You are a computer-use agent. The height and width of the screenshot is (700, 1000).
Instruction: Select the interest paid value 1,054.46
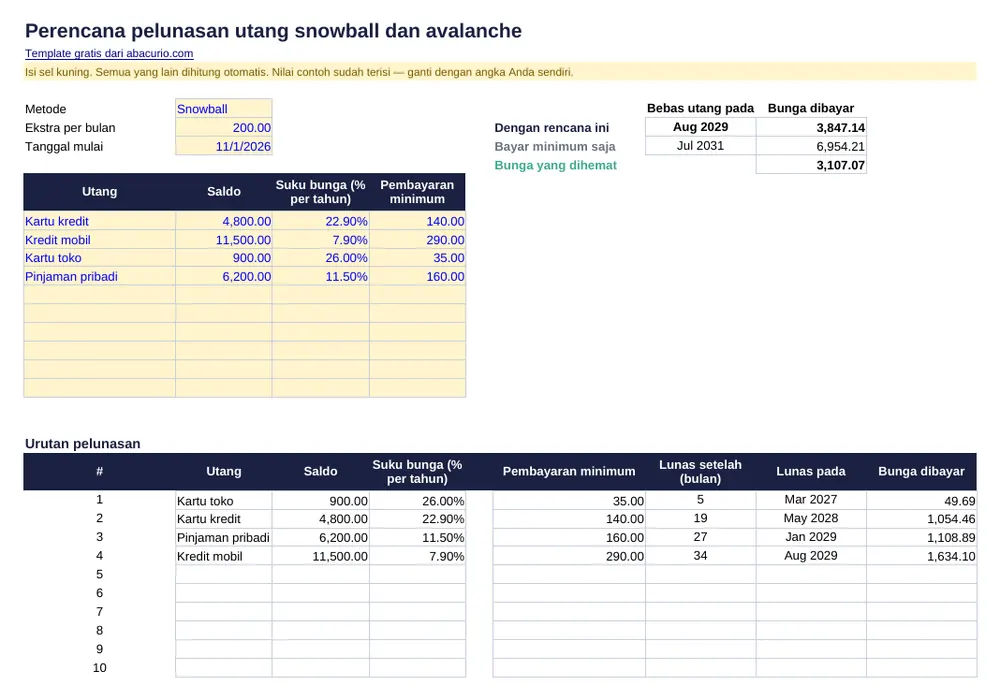point(922,519)
